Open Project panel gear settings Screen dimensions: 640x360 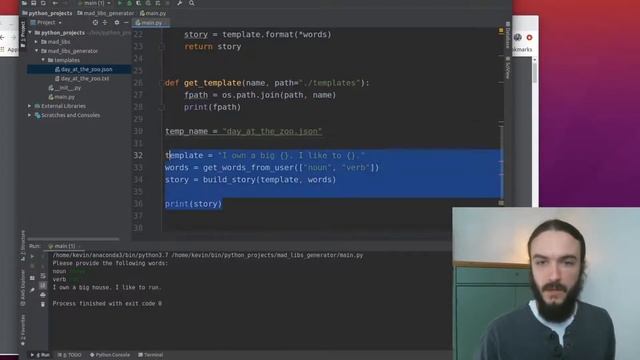[117, 22]
